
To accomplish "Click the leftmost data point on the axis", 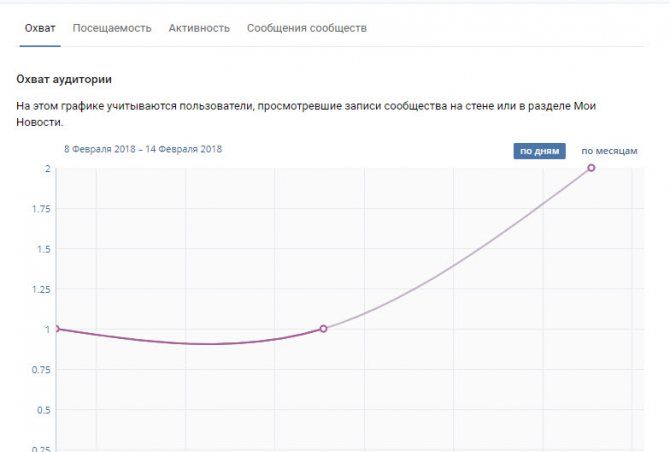I will [x=56, y=329].
